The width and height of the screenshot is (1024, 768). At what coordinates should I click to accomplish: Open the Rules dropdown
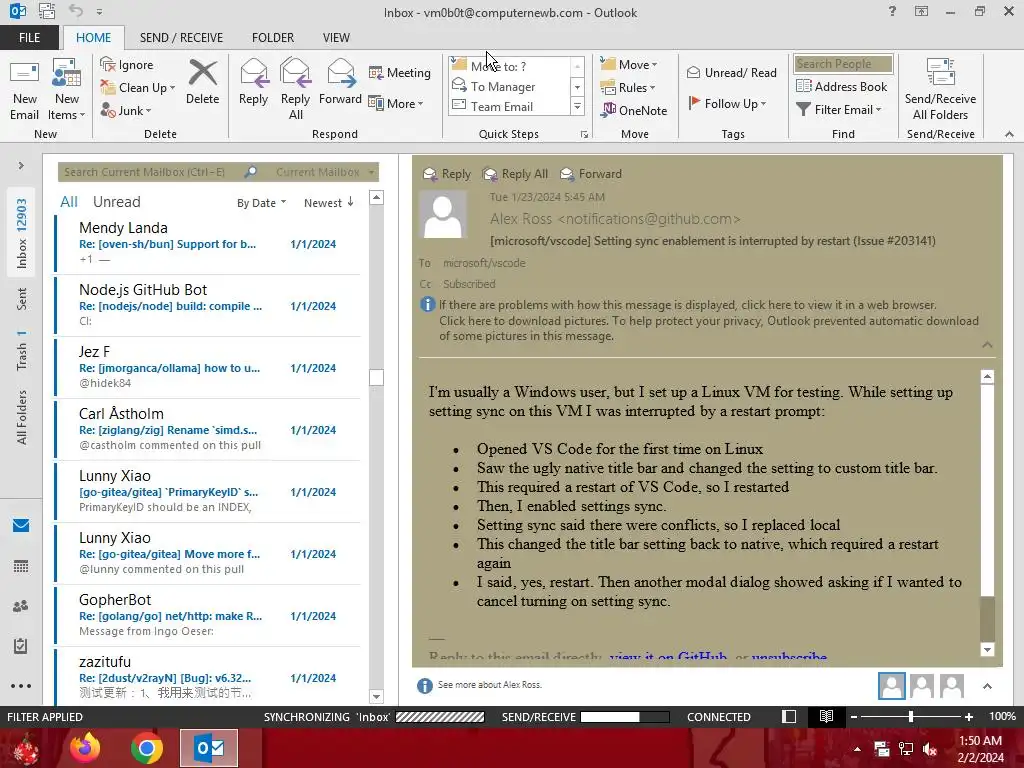coord(628,88)
